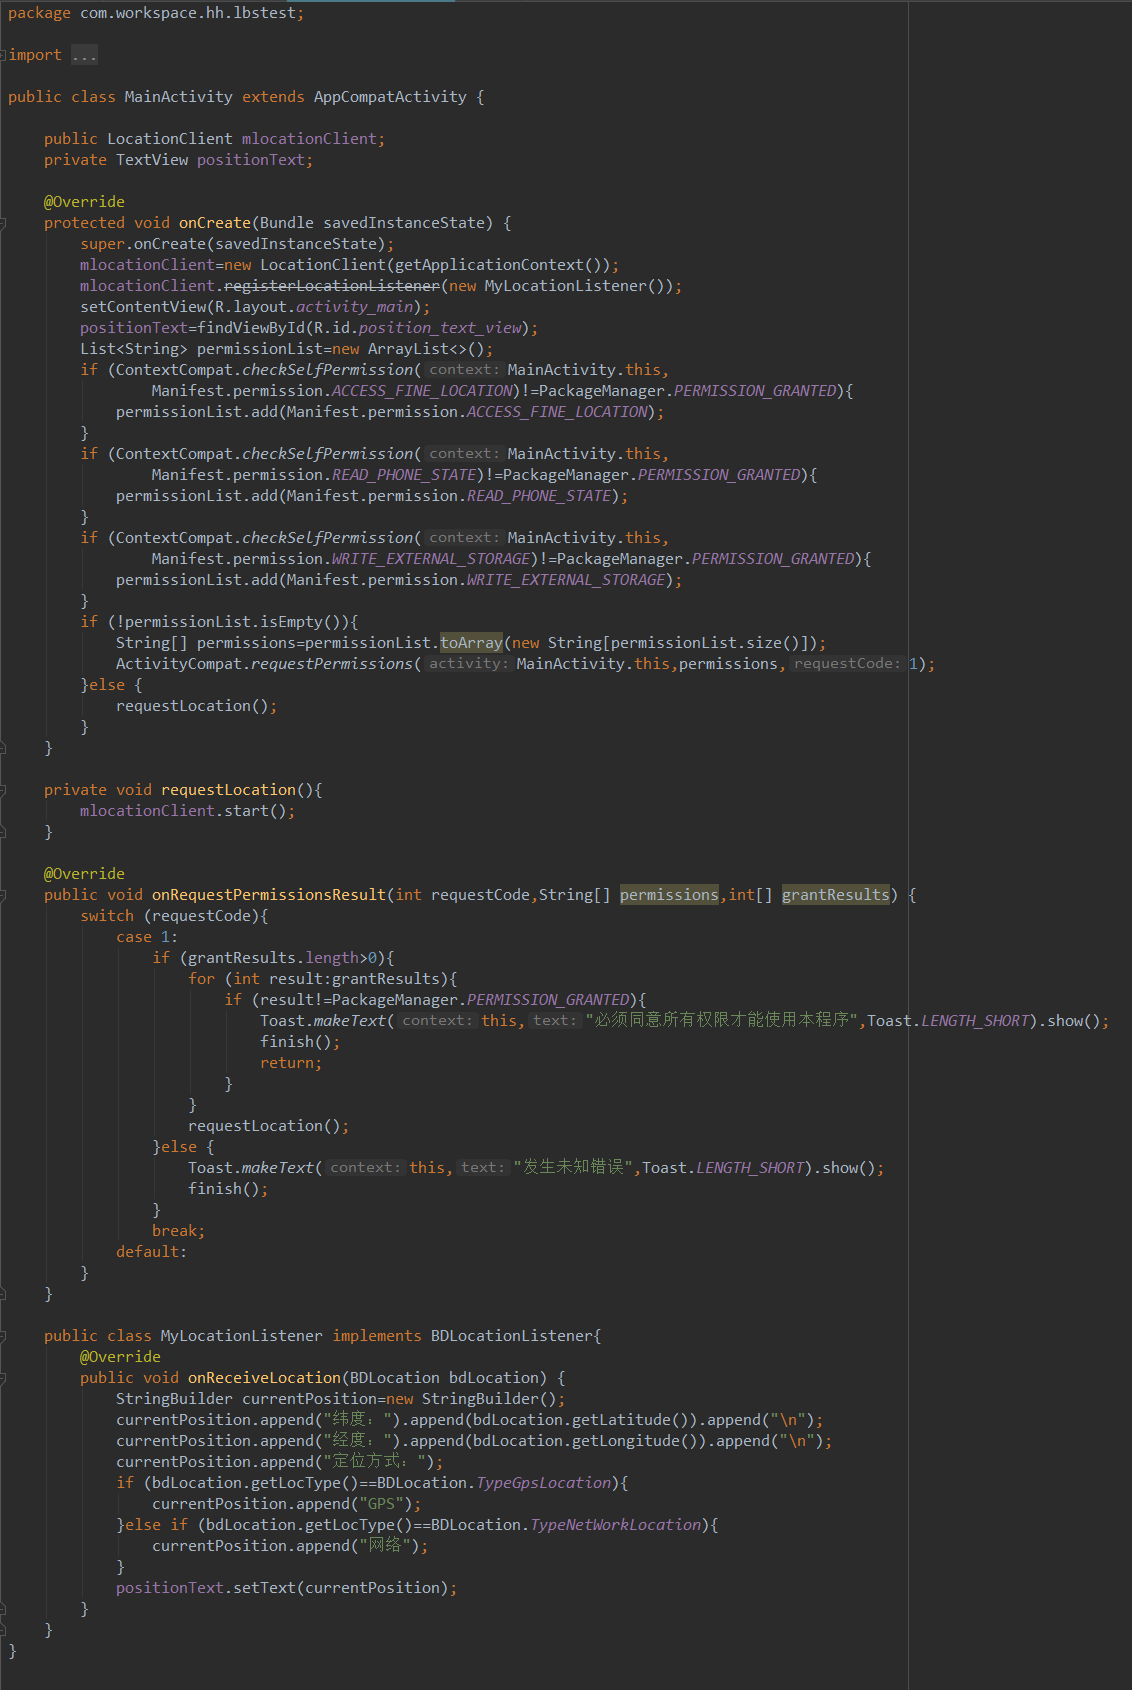1132x1690 pixels.
Task: Click the string 发生未知错误
Action: [573, 1167]
